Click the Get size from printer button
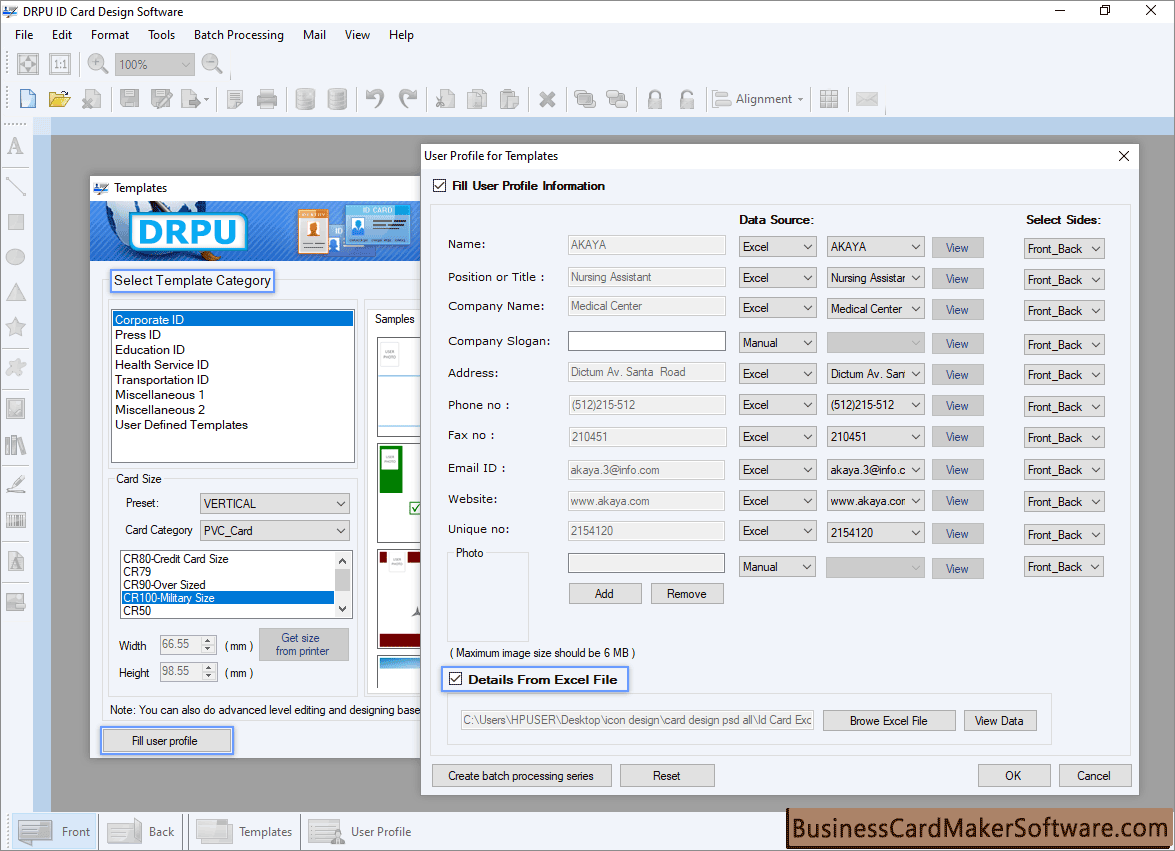 (303, 643)
